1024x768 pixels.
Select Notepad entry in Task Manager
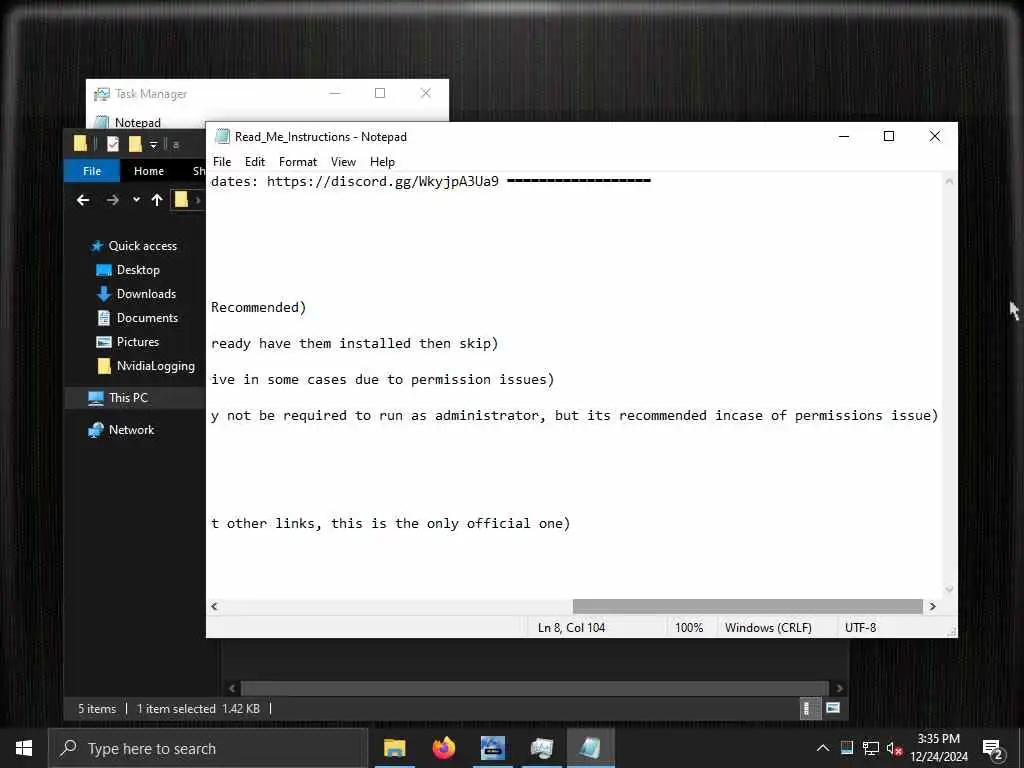coord(137,122)
